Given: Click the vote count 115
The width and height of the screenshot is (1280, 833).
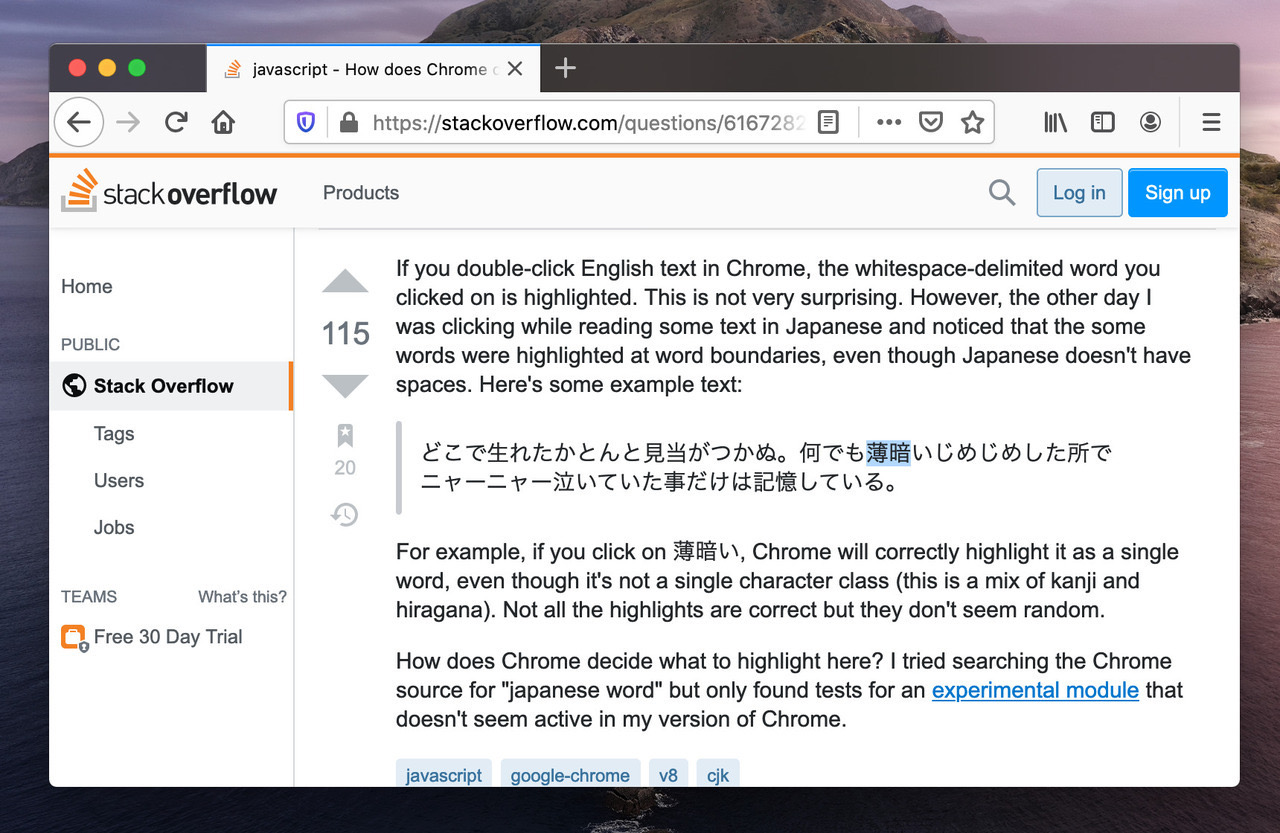Looking at the screenshot, I should click(x=346, y=333).
